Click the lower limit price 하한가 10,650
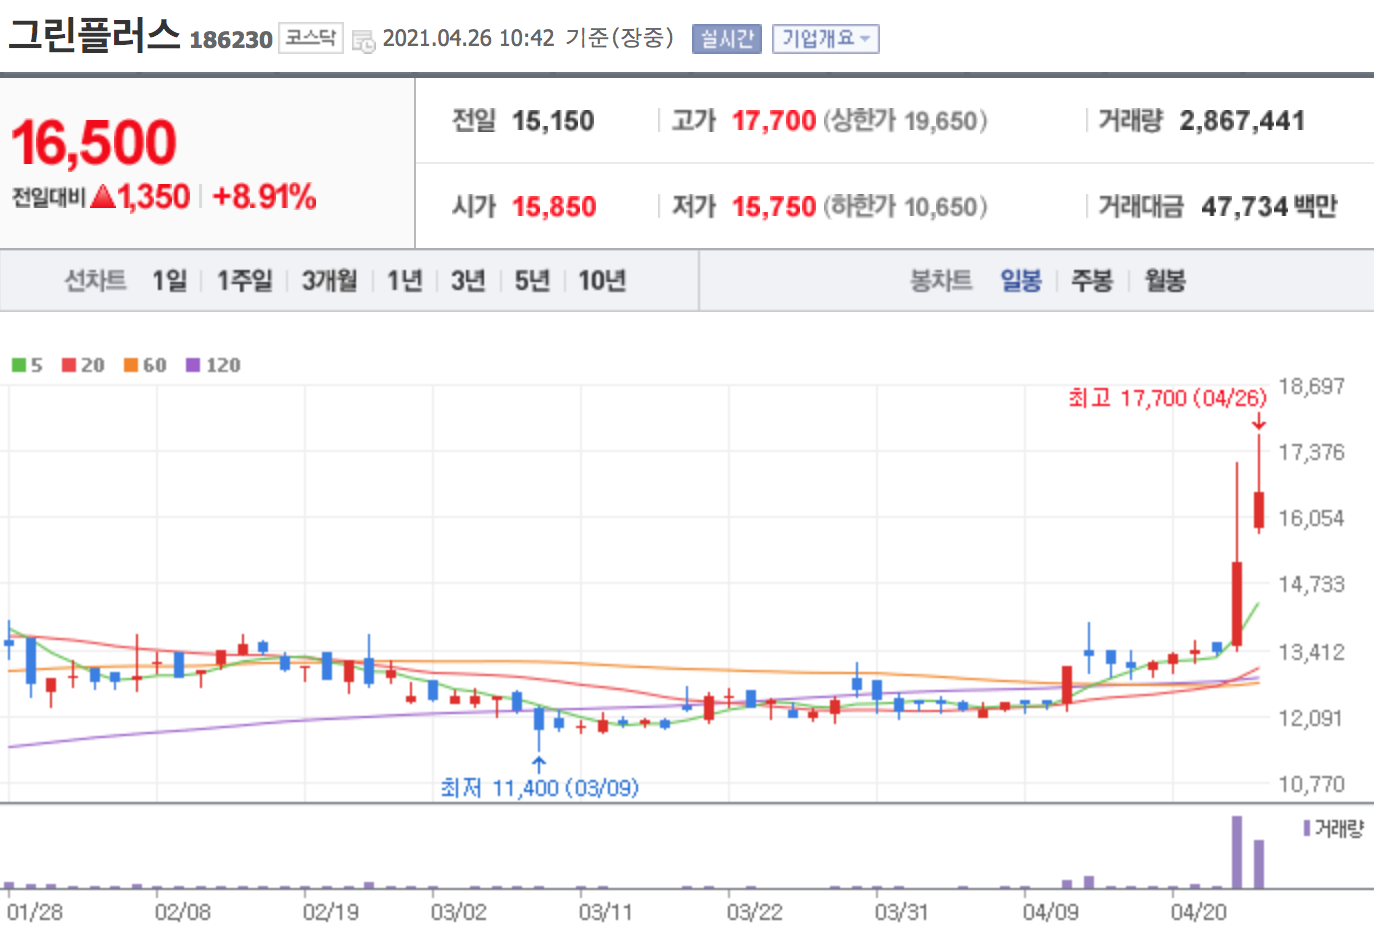Screen dimensions: 1374x944 point(905,207)
